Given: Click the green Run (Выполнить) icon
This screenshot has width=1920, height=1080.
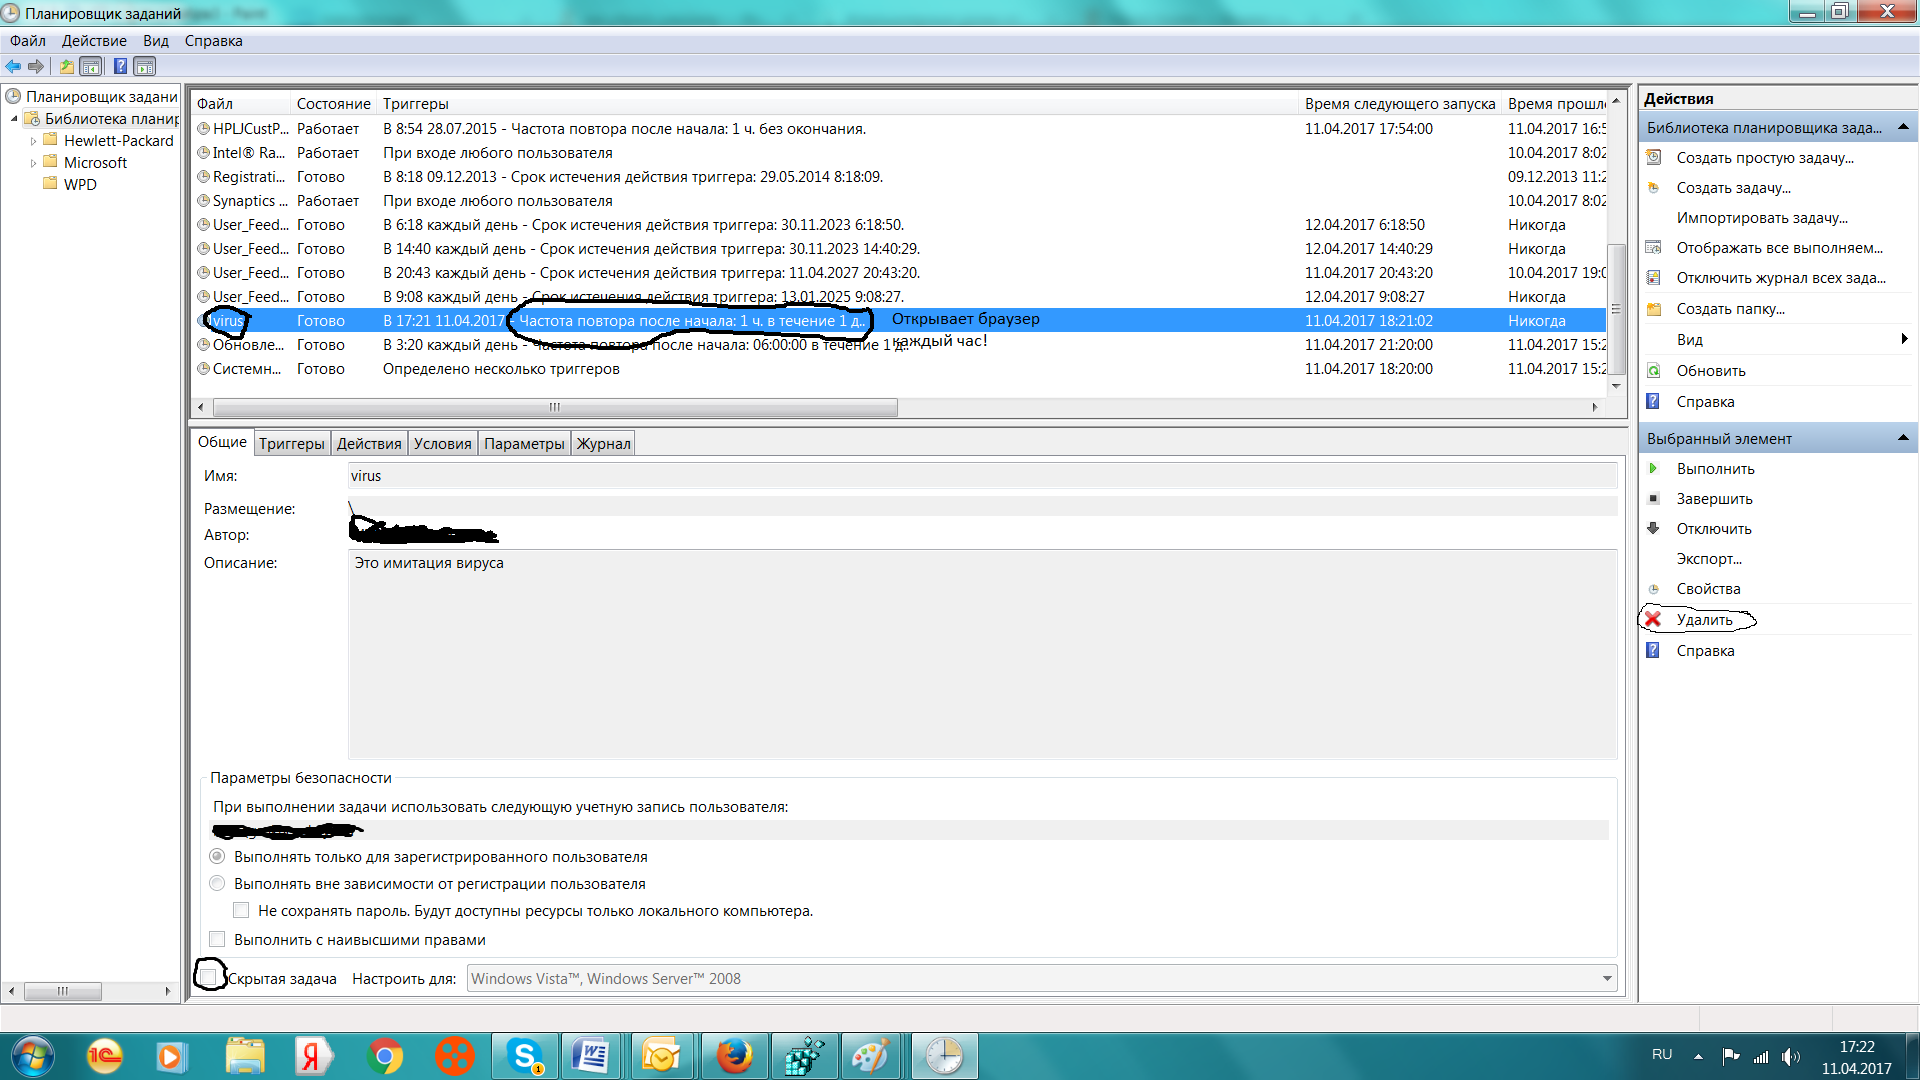Looking at the screenshot, I should [1653, 469].
